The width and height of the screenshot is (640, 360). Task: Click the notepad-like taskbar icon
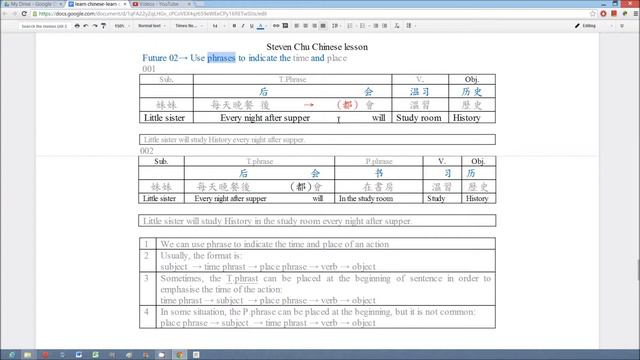coord(196,355)
